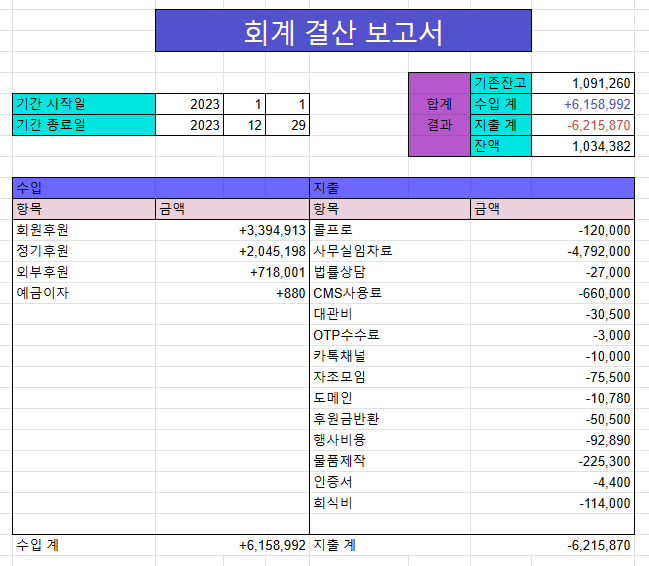Viewport: 649px width, 566px height.
Task: Select the amount -225,300
Action: tap(552, 461)
